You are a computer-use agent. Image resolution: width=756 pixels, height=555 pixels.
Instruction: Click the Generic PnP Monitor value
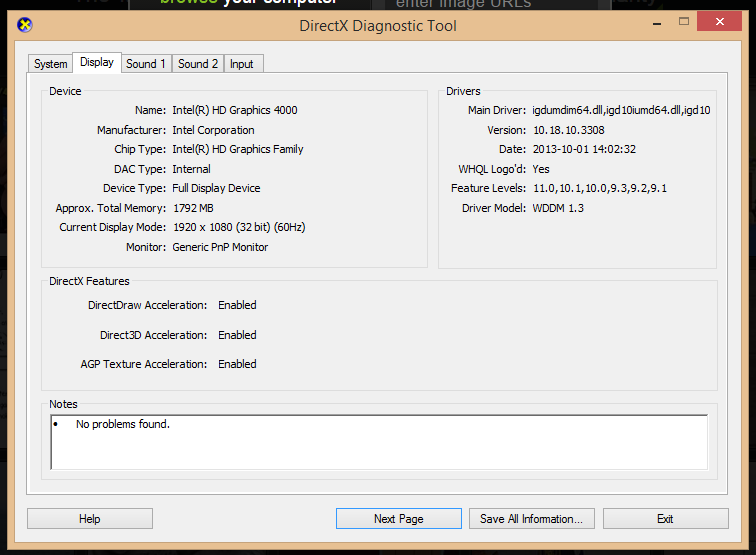tap(220, 247)
